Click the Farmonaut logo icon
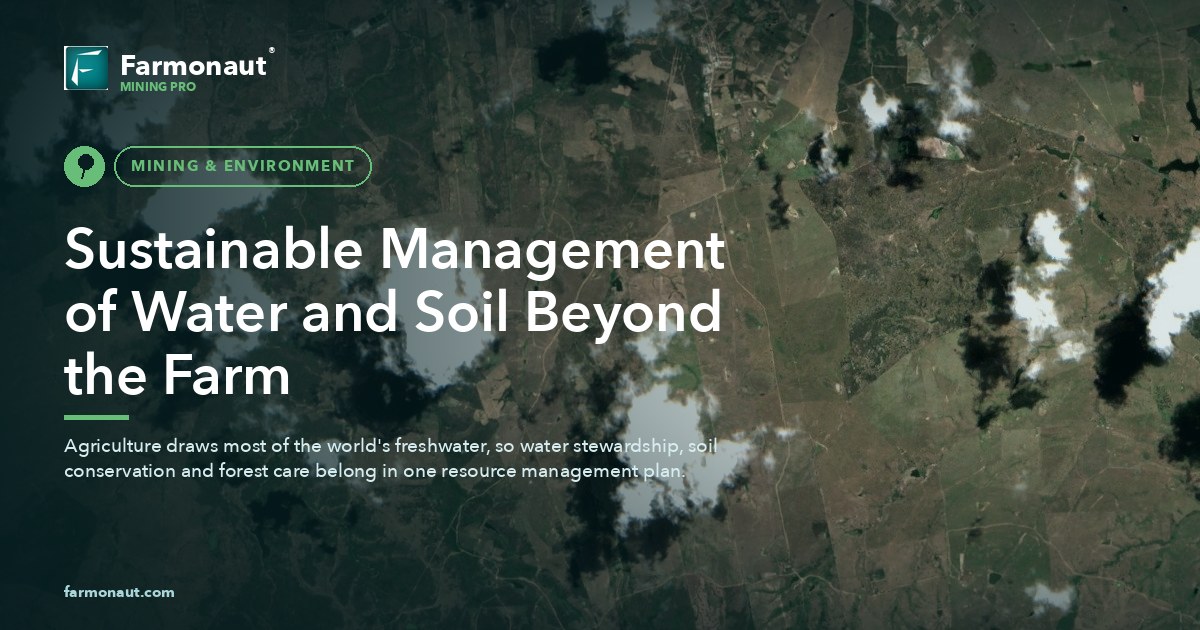Screen dimensions: 1200x630 [86, 68]
